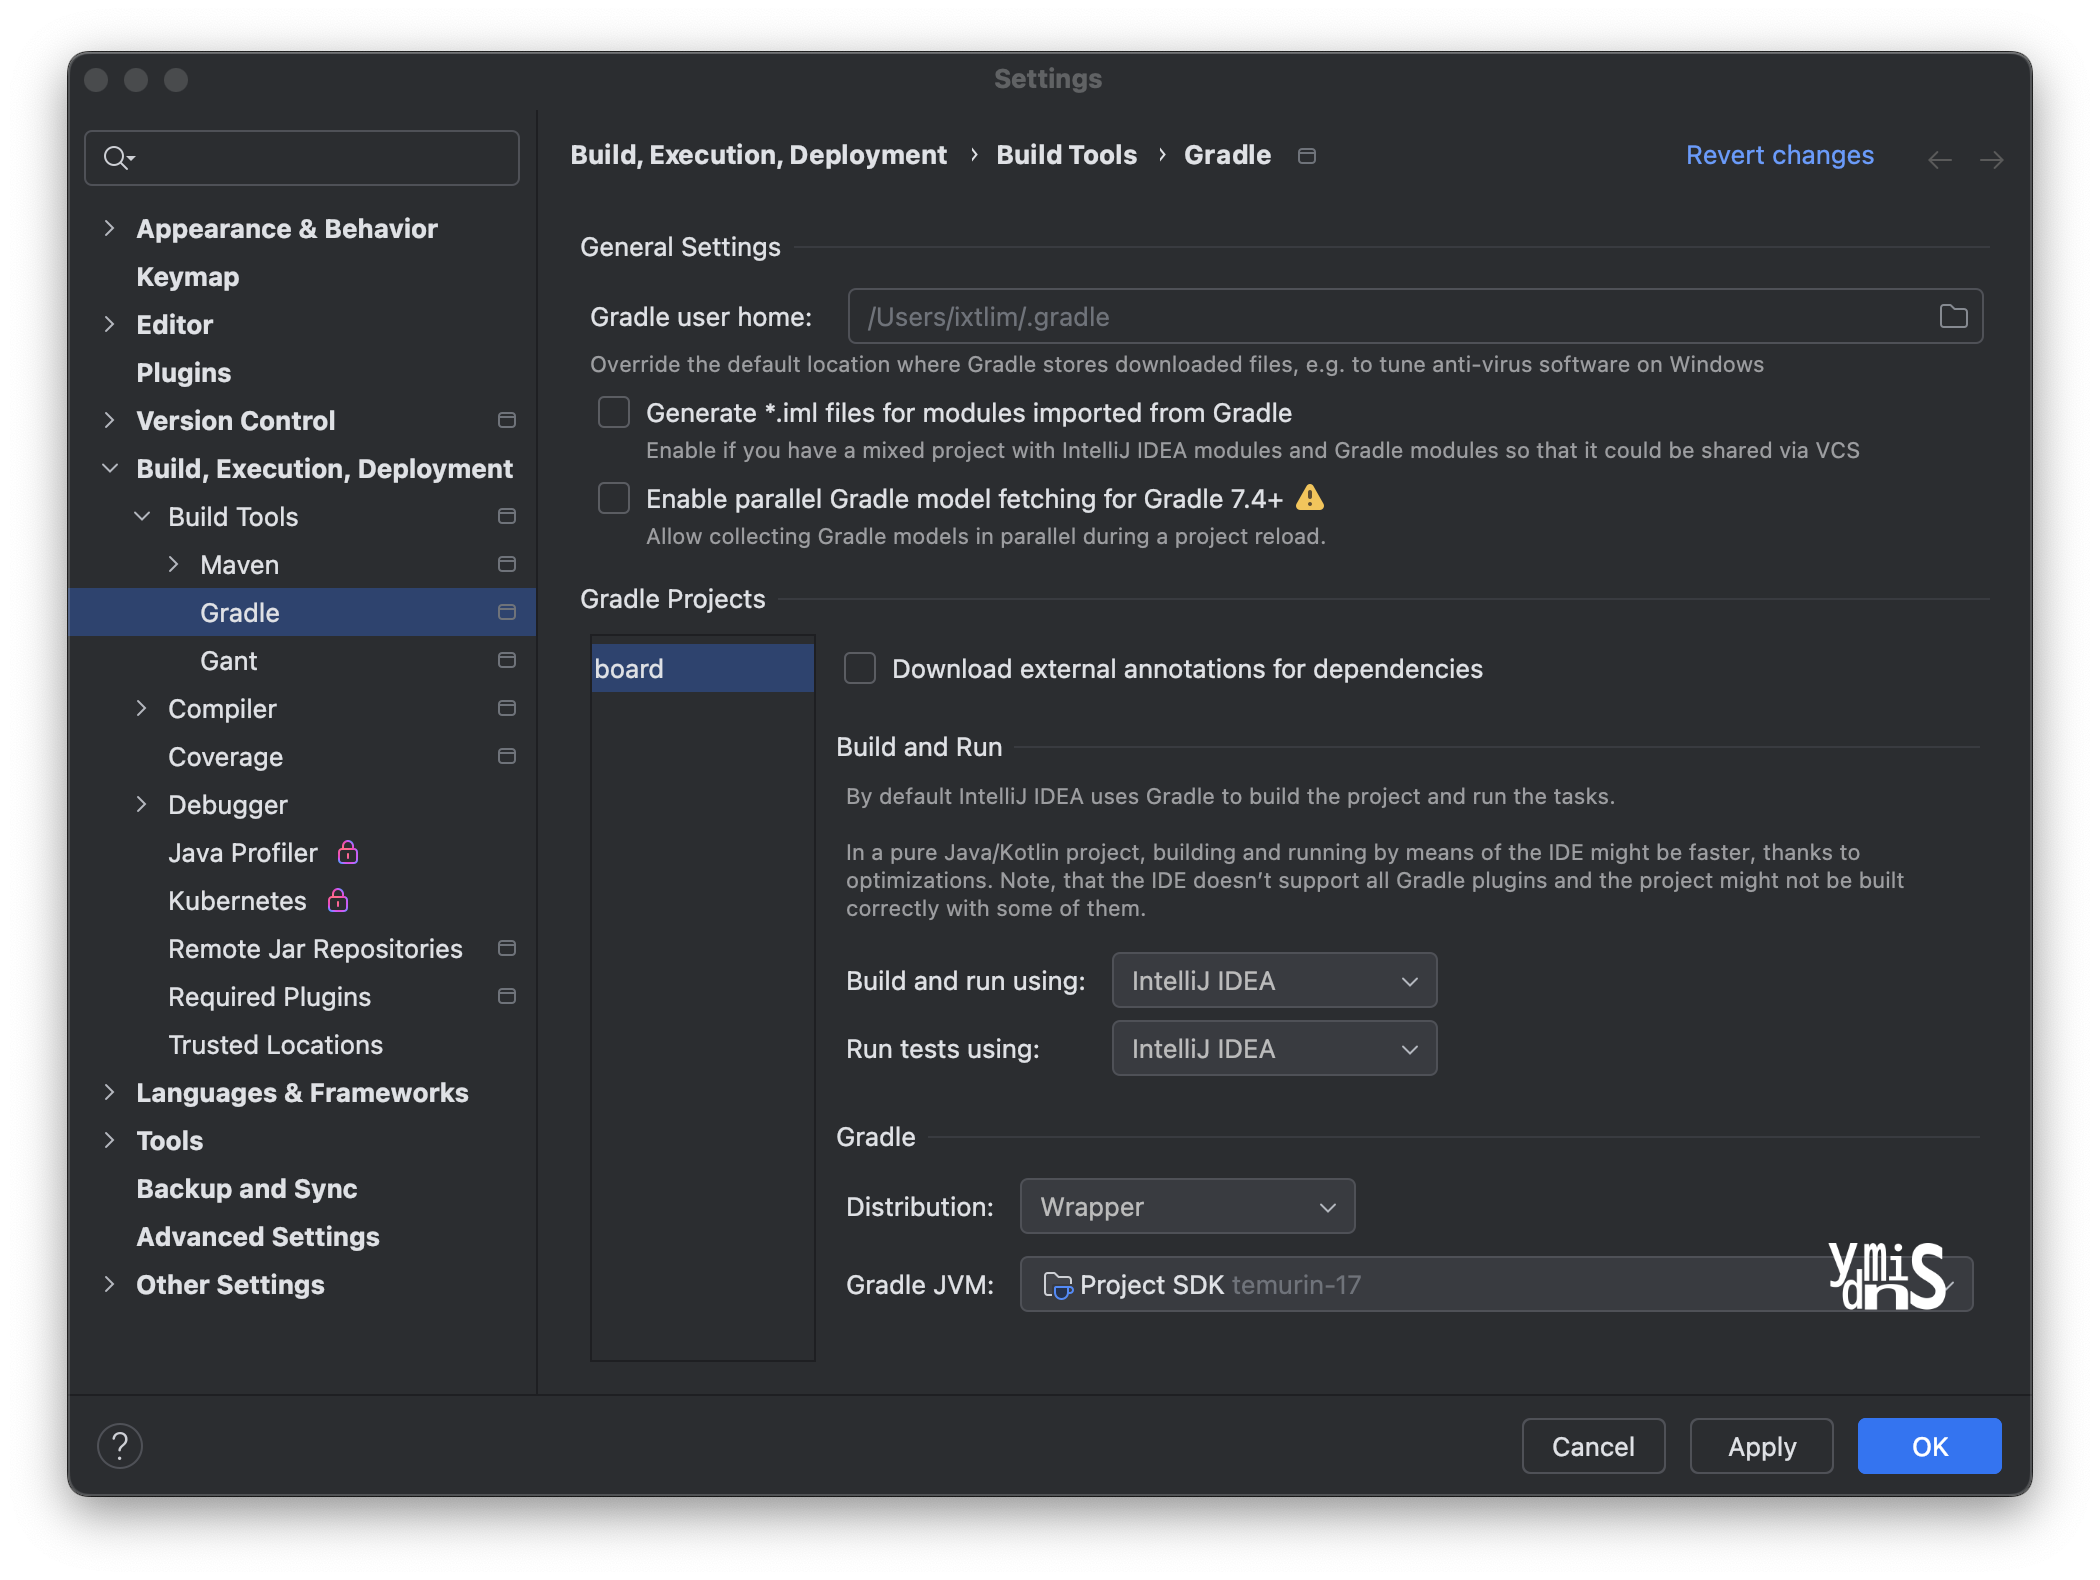Enable generating *.iml files for Gradle modules
Screen dimensions: 2100x1580
coord(614,412)
